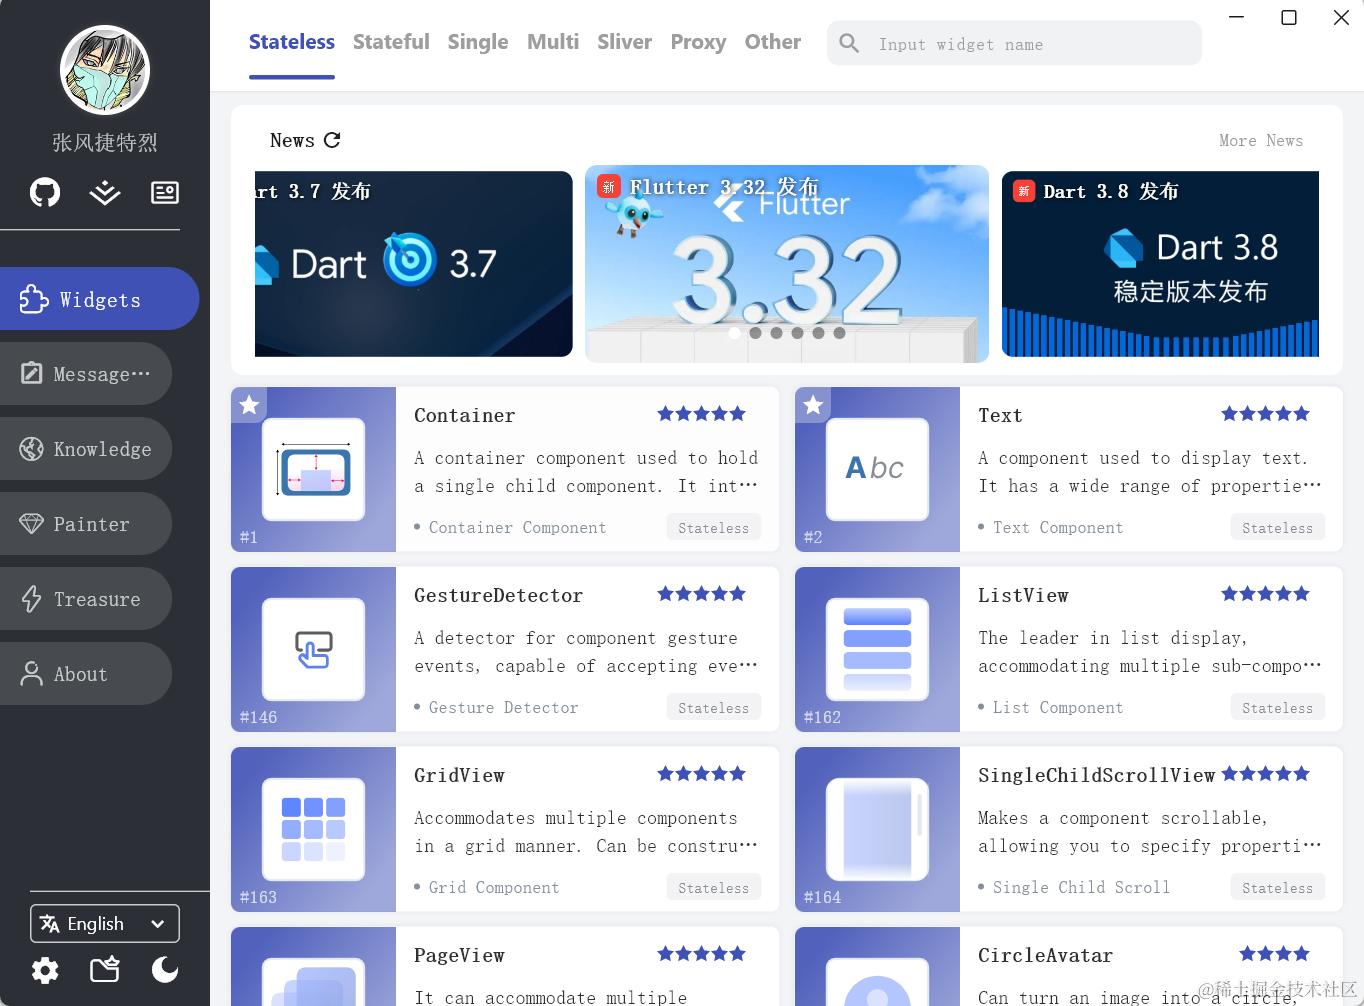Screen dimensions: 1364x1006
Task: Click Stateless tag on Container card
Action: pyautogui.click(x=713, y=527)
